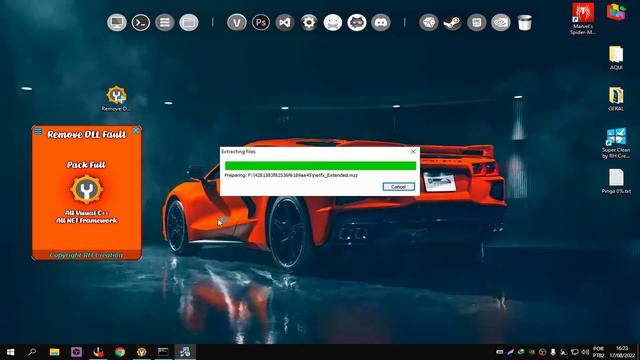The width and height of the screenshot is (640, 360).
Task: Switch to Chrome on the taskbar
Action: point(120,352)
